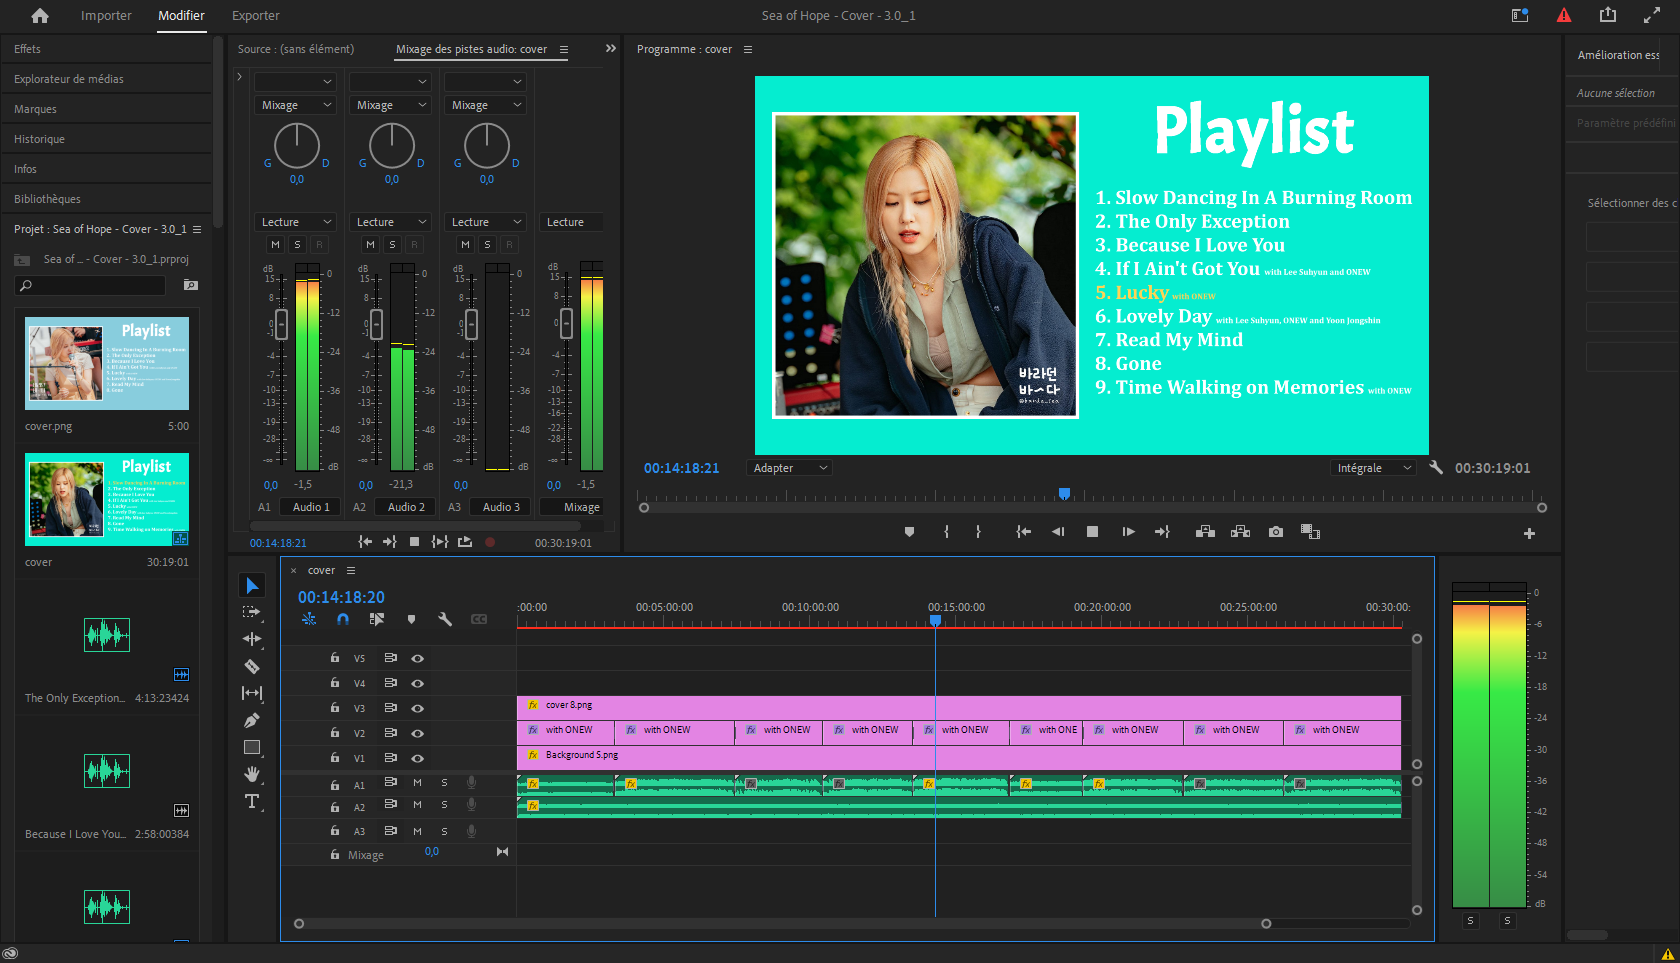Open the Historique panel

[39, 139]
